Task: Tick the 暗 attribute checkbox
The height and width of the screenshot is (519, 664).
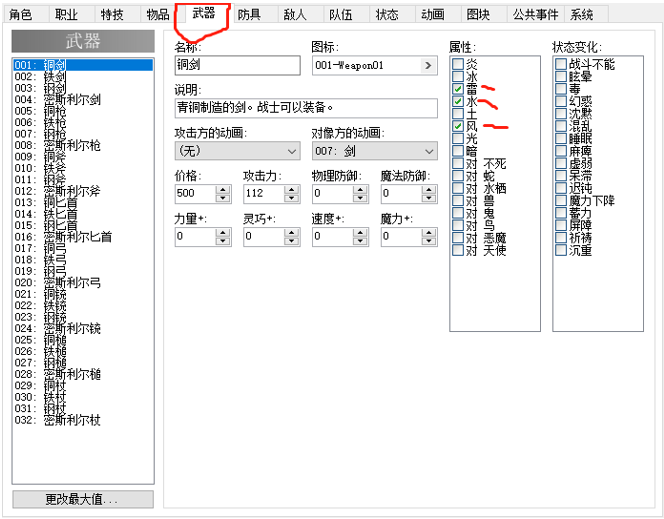Action: coord(458,151)
